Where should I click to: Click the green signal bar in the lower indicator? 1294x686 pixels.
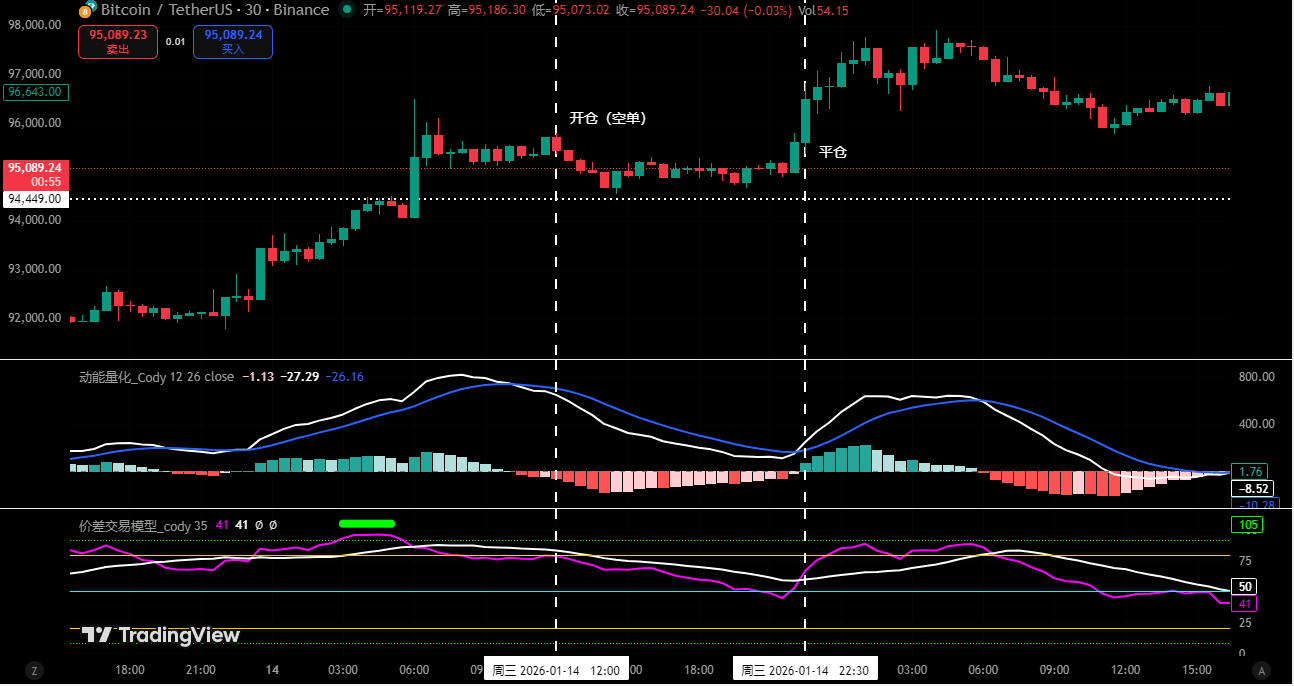[367, 523]
